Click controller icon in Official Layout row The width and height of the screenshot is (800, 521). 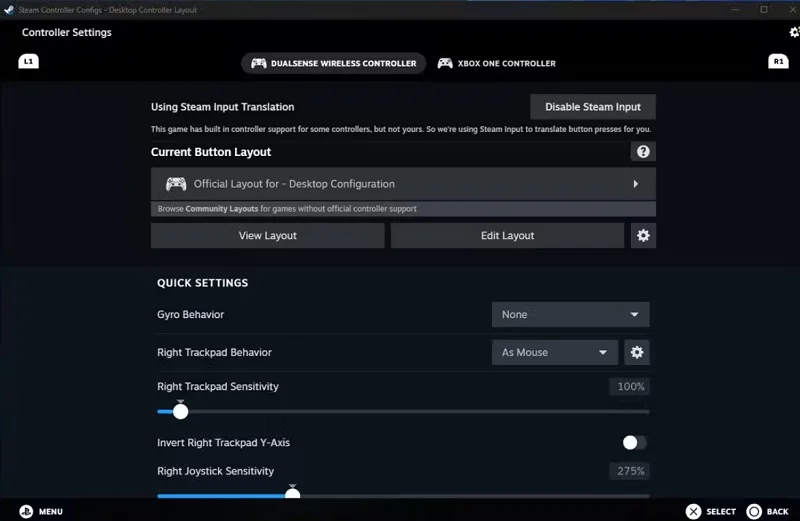point(176,184)
